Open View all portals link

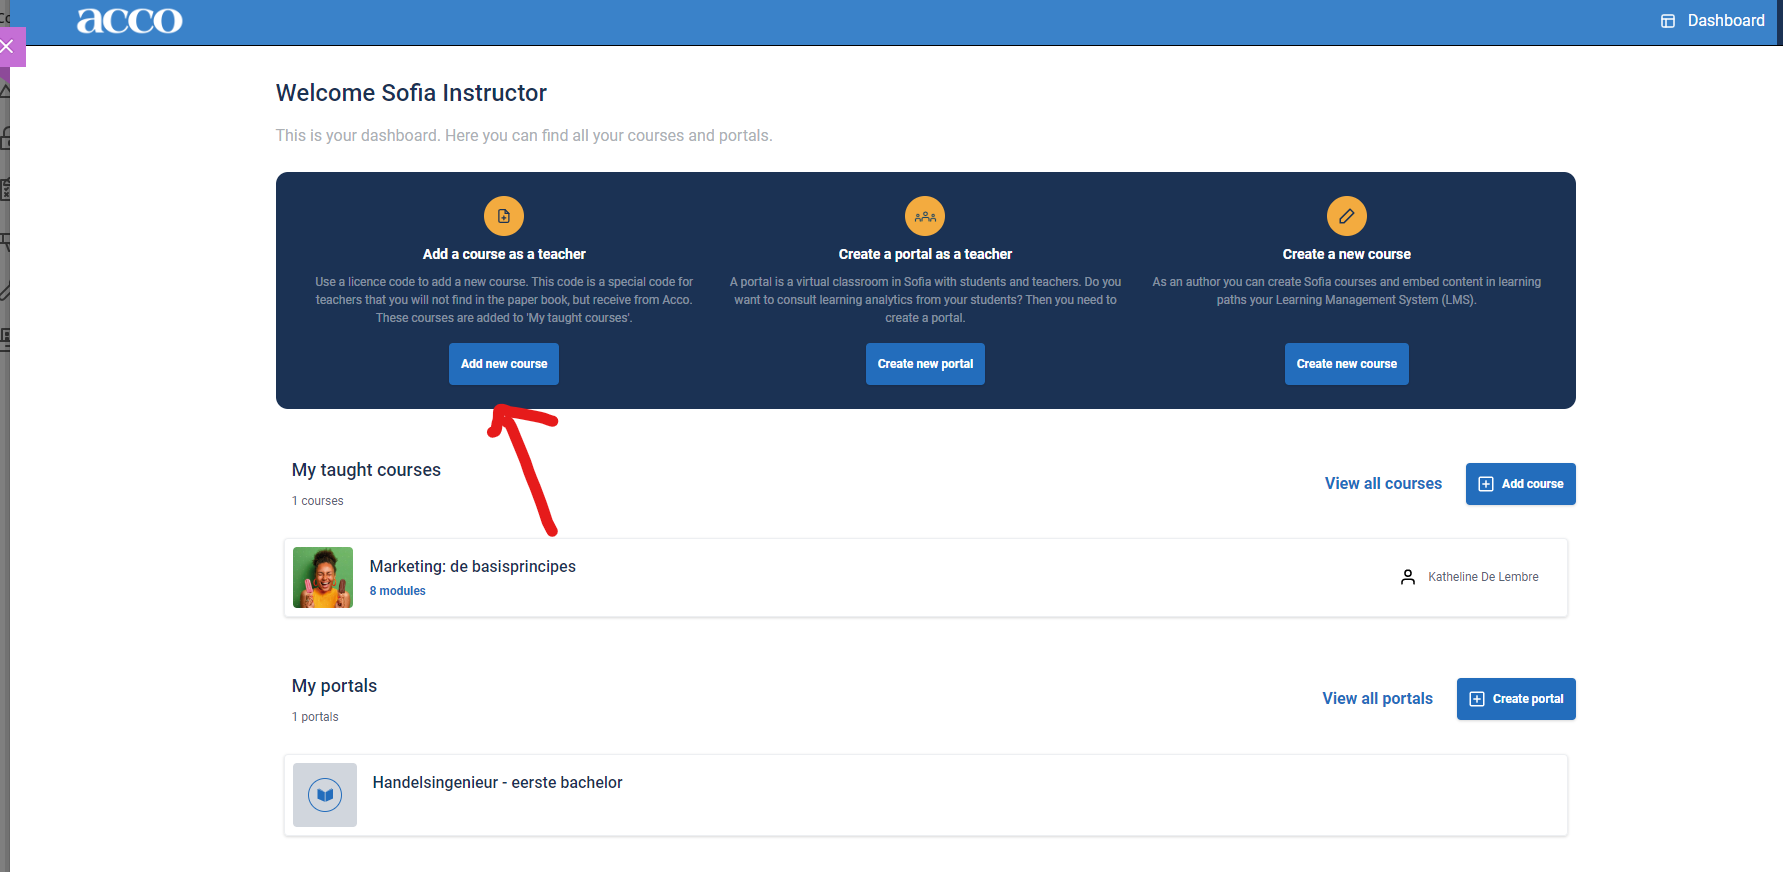click(1377, 699)
